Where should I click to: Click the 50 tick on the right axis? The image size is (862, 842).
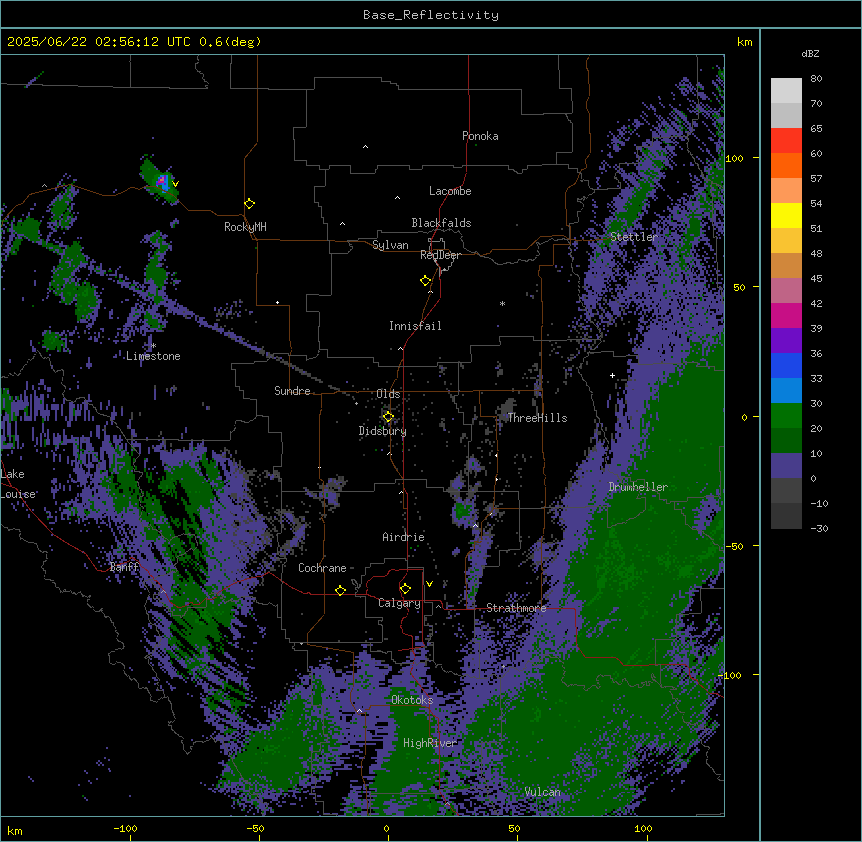[x=739, y=287]
